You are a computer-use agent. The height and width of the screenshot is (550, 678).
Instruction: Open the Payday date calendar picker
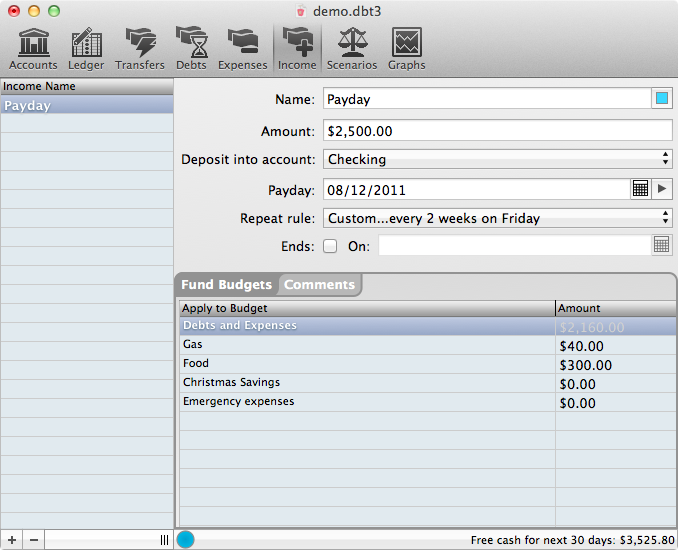(x=641, y=189)
